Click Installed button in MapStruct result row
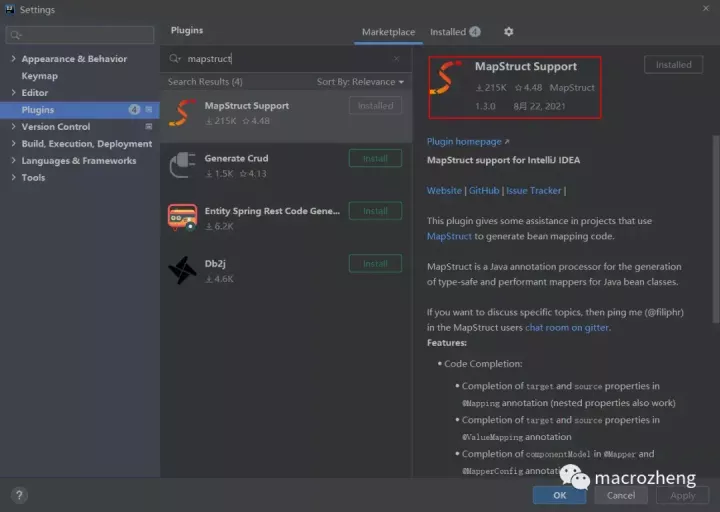Image resolution: width=720 pixels, height=512 pixels. [375, 106]
